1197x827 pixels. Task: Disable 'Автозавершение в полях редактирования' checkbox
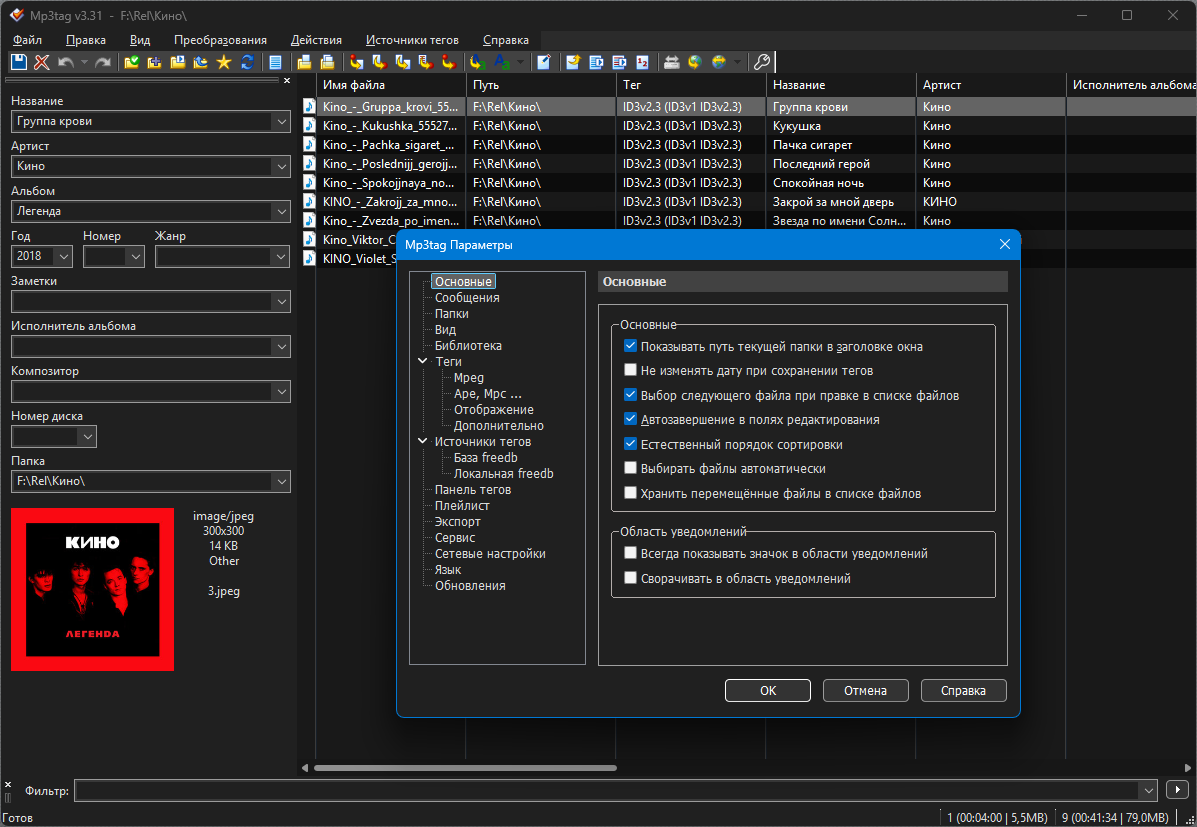630,419
